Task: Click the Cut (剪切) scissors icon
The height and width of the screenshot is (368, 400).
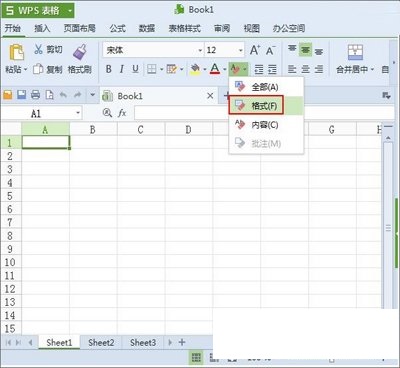Action: point(38,50)
